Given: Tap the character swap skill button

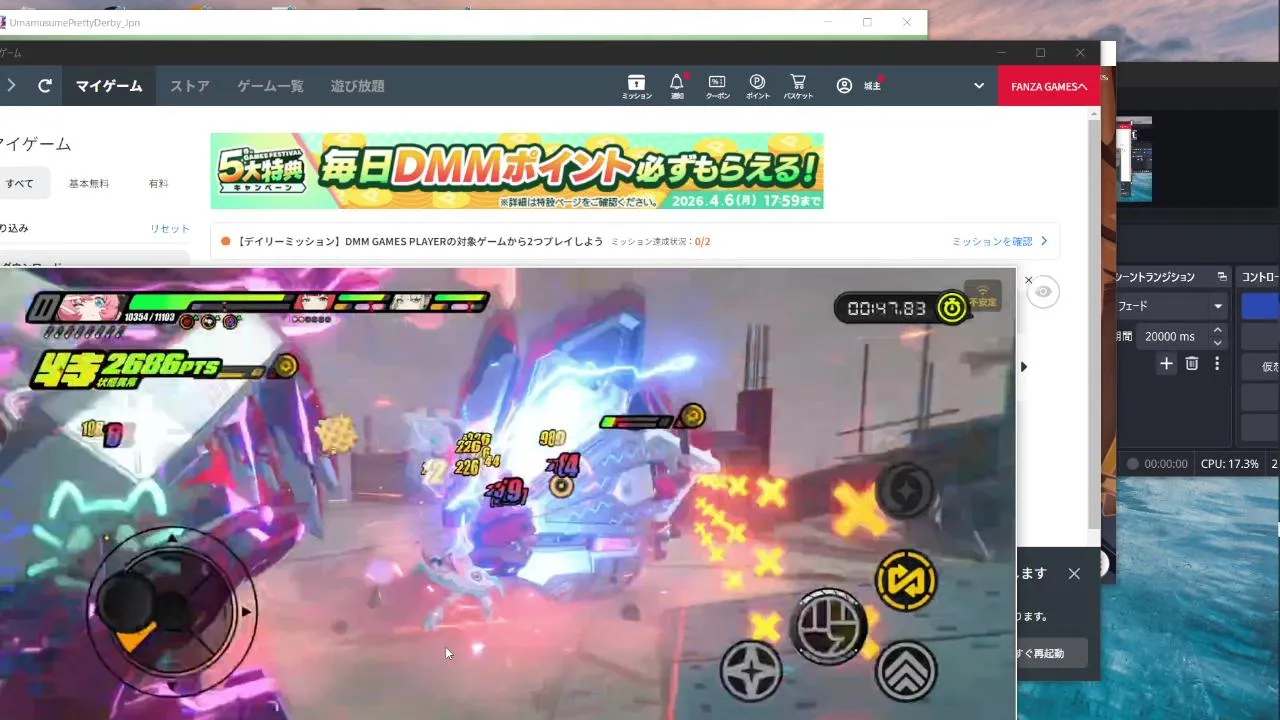Looking at the screenshot, I should point(906,581).
